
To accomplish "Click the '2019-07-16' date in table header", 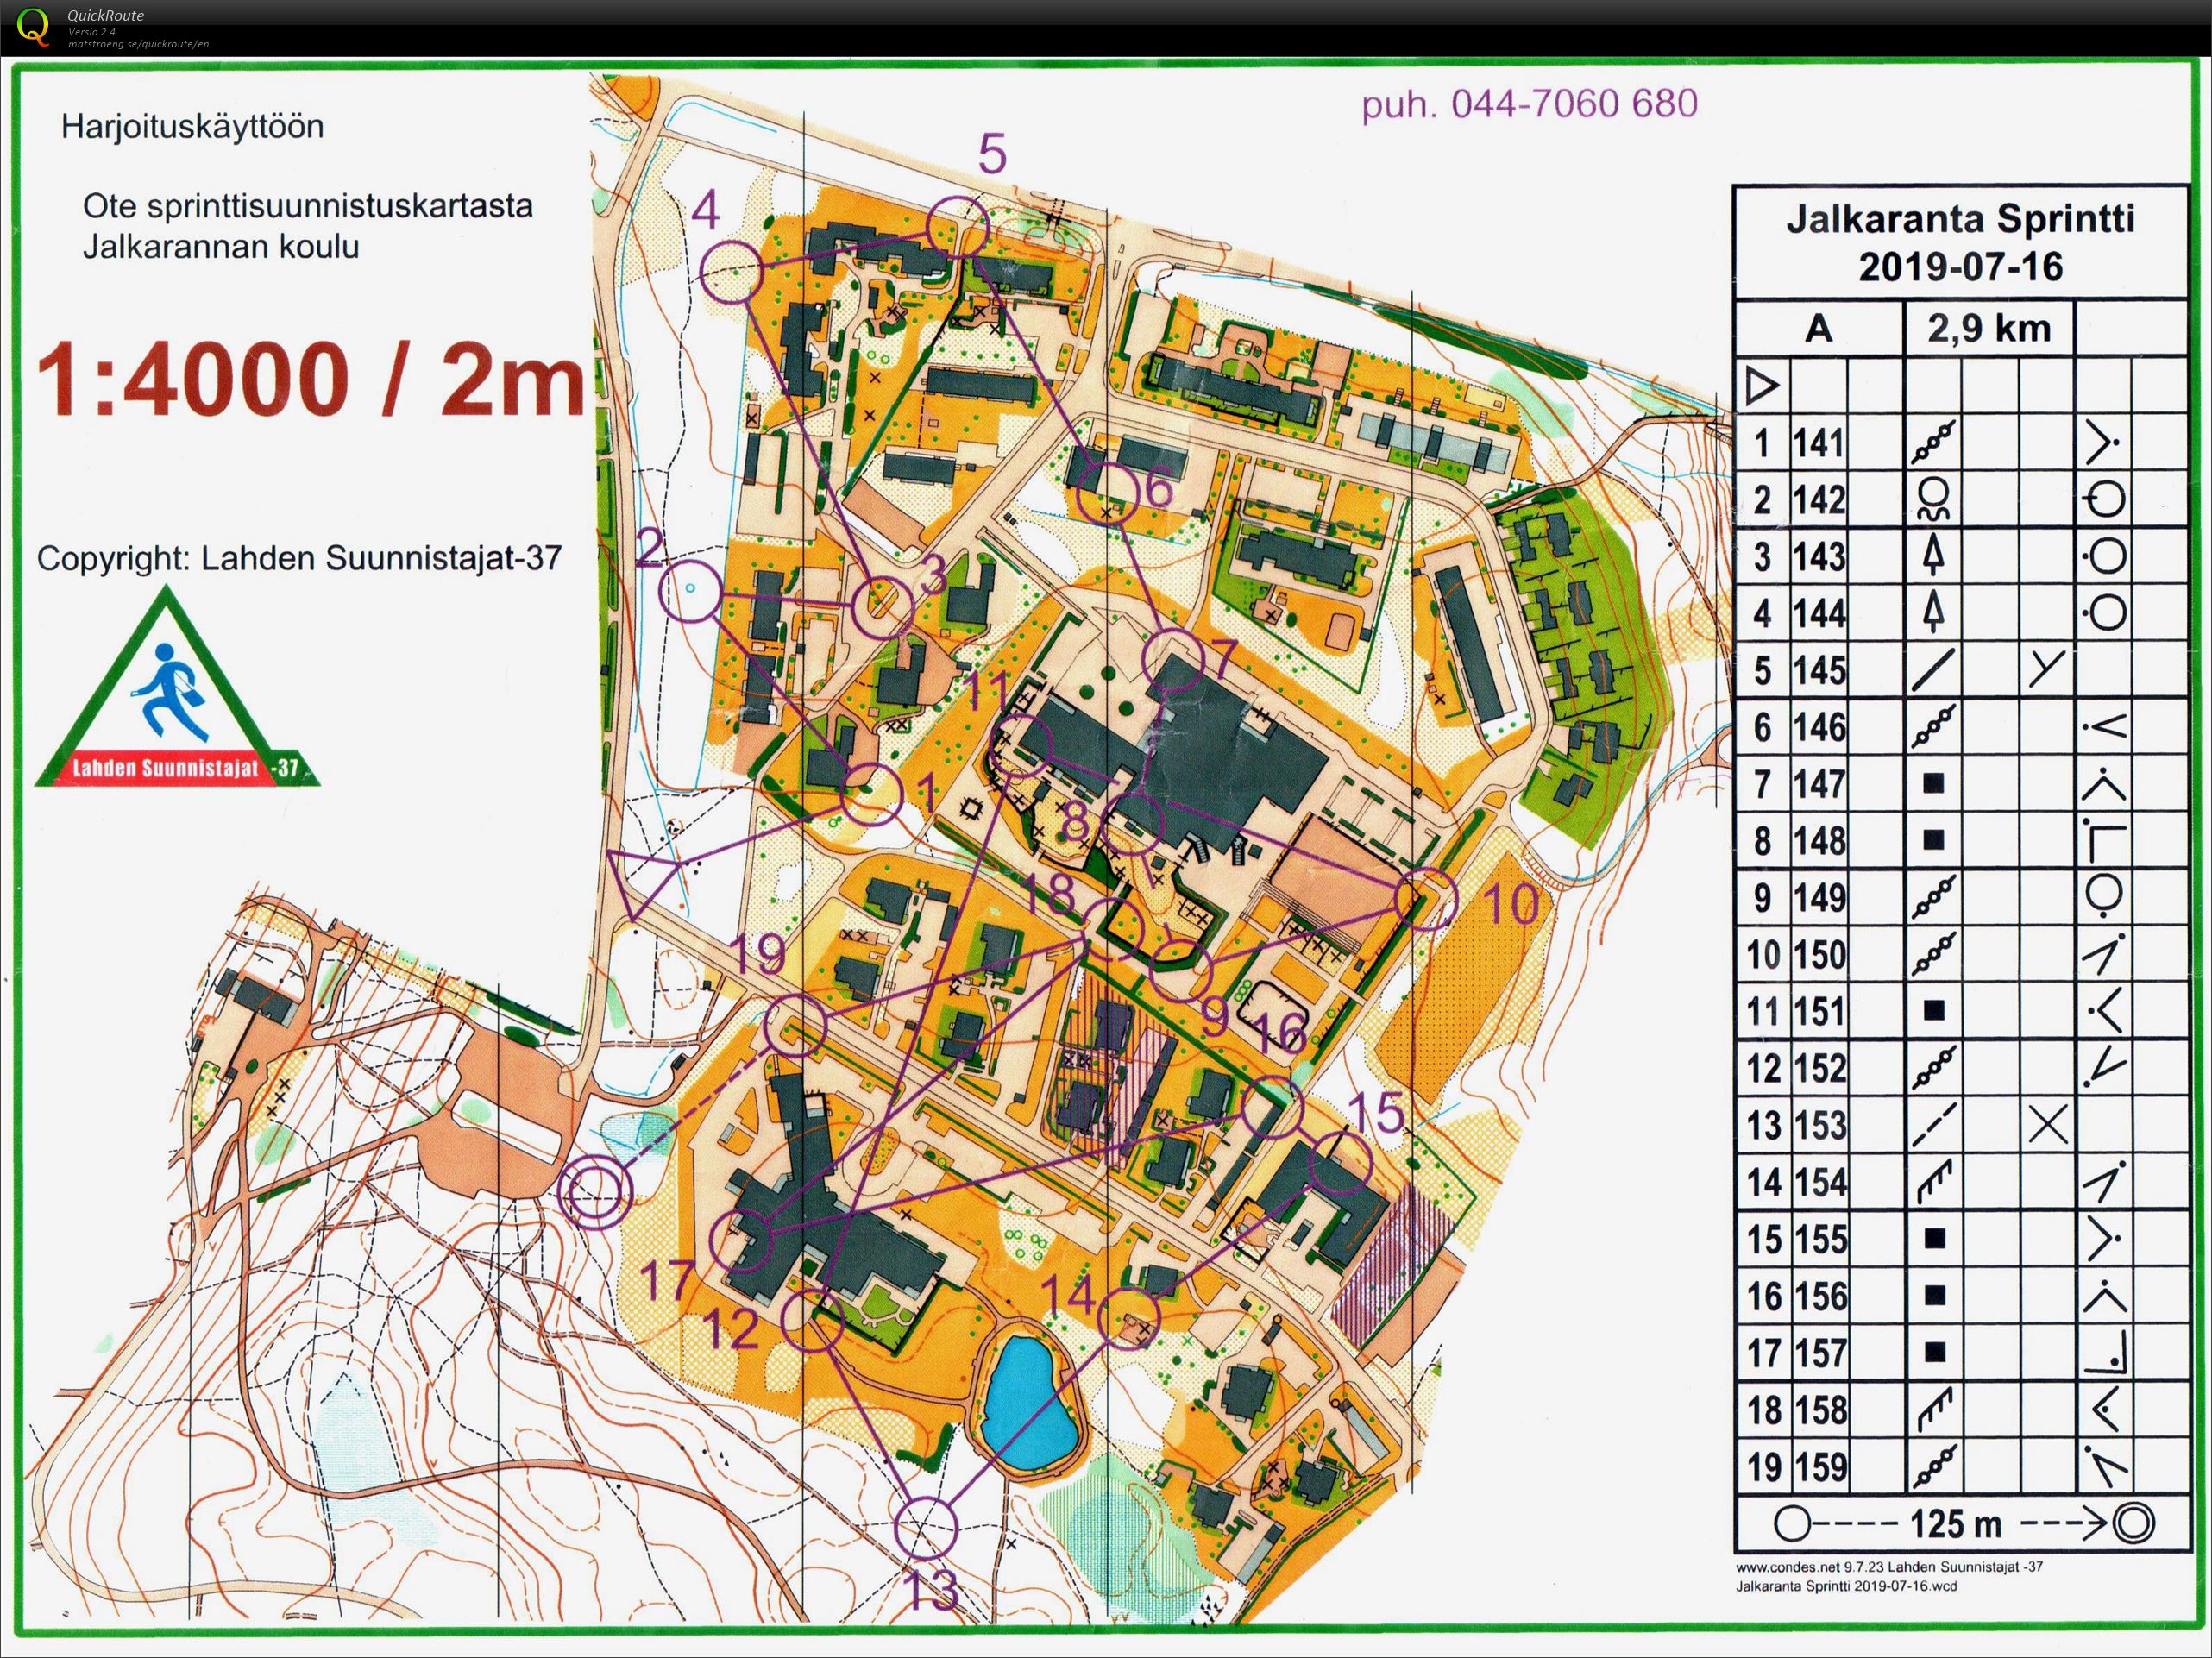I will tap(1960, 267).
